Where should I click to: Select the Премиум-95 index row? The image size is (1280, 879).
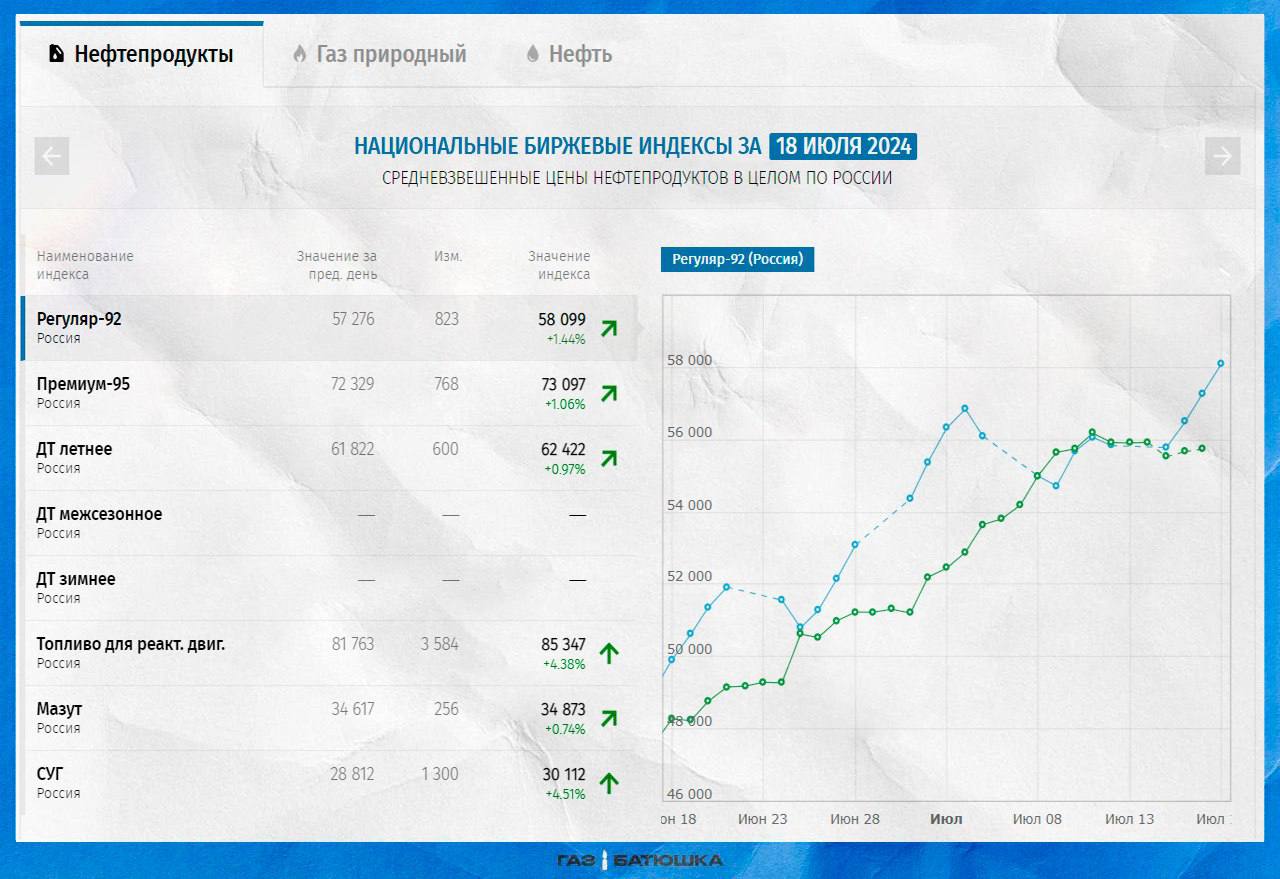[x=329, y=393]
